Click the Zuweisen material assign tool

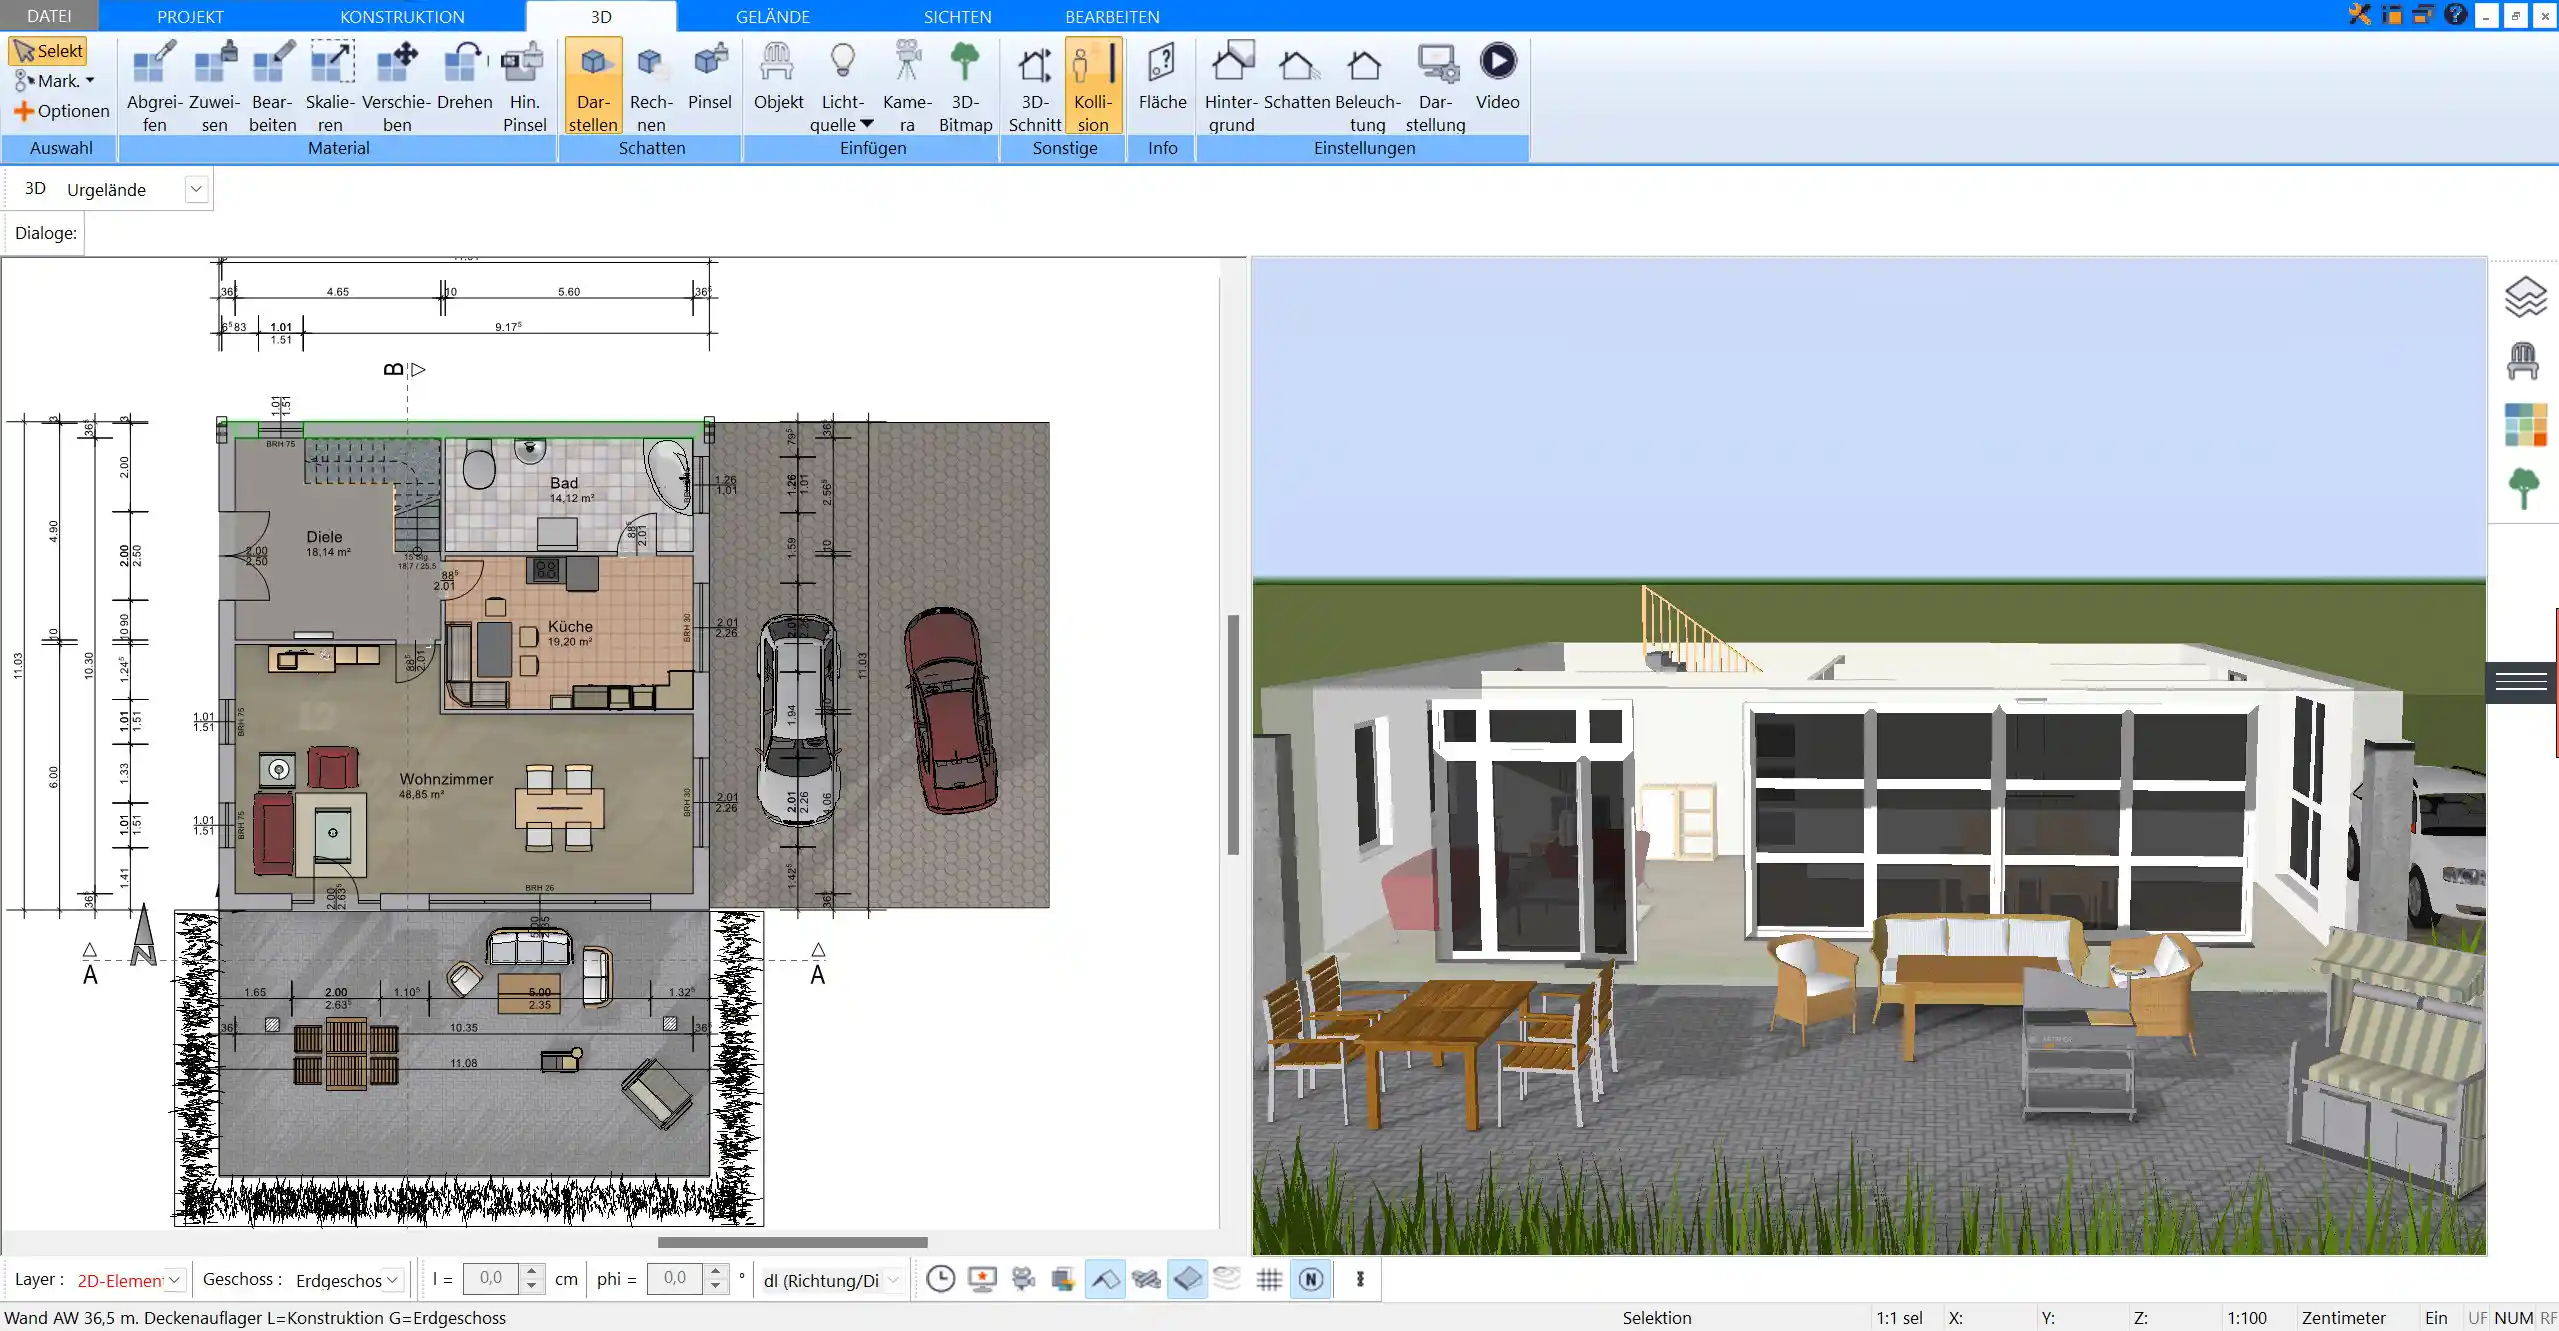click(214, 86)
